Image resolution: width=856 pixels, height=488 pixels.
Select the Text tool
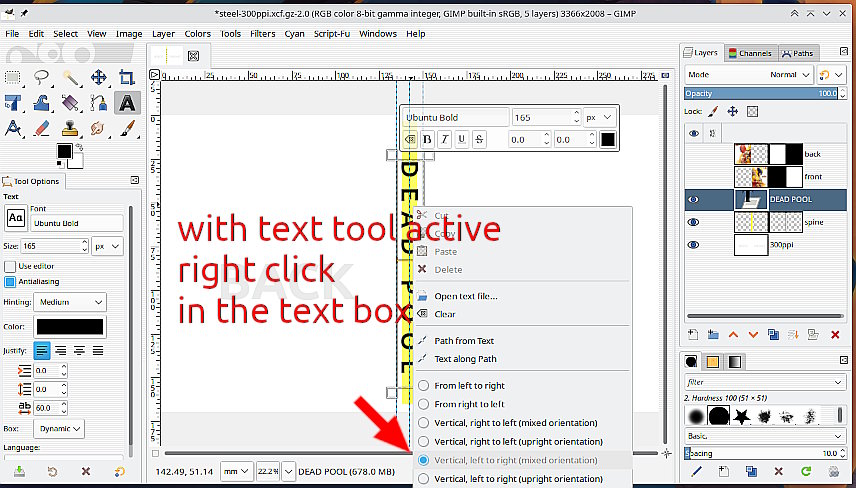127,103
